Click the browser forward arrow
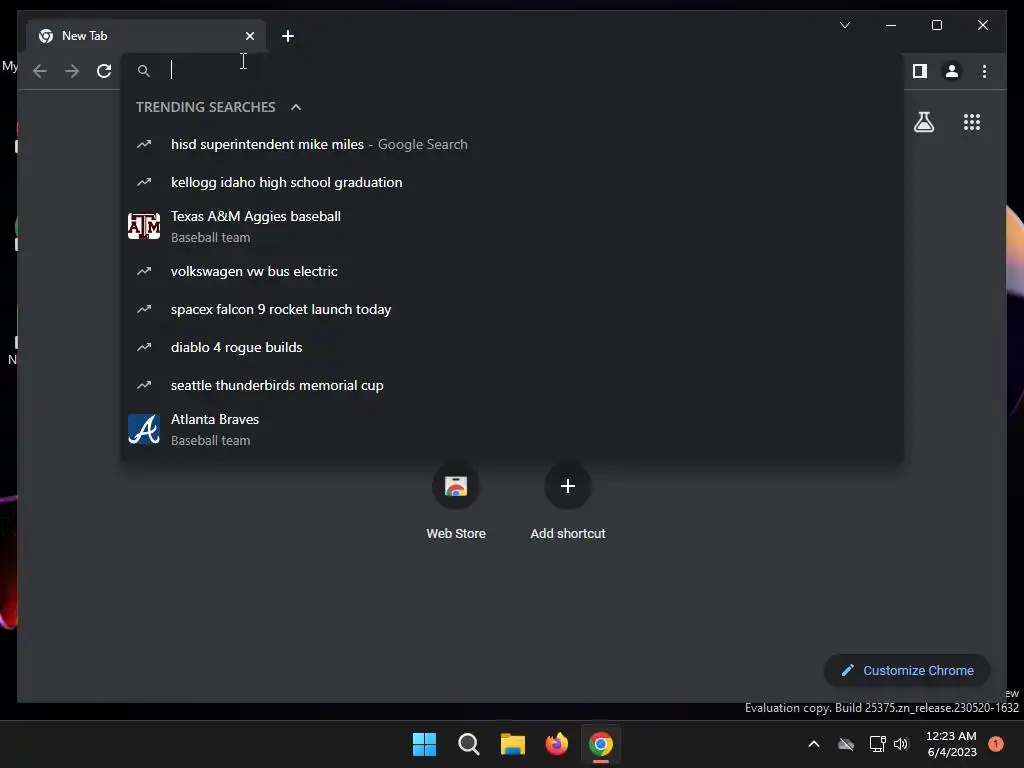1024x768 pixels. (72, 71)
